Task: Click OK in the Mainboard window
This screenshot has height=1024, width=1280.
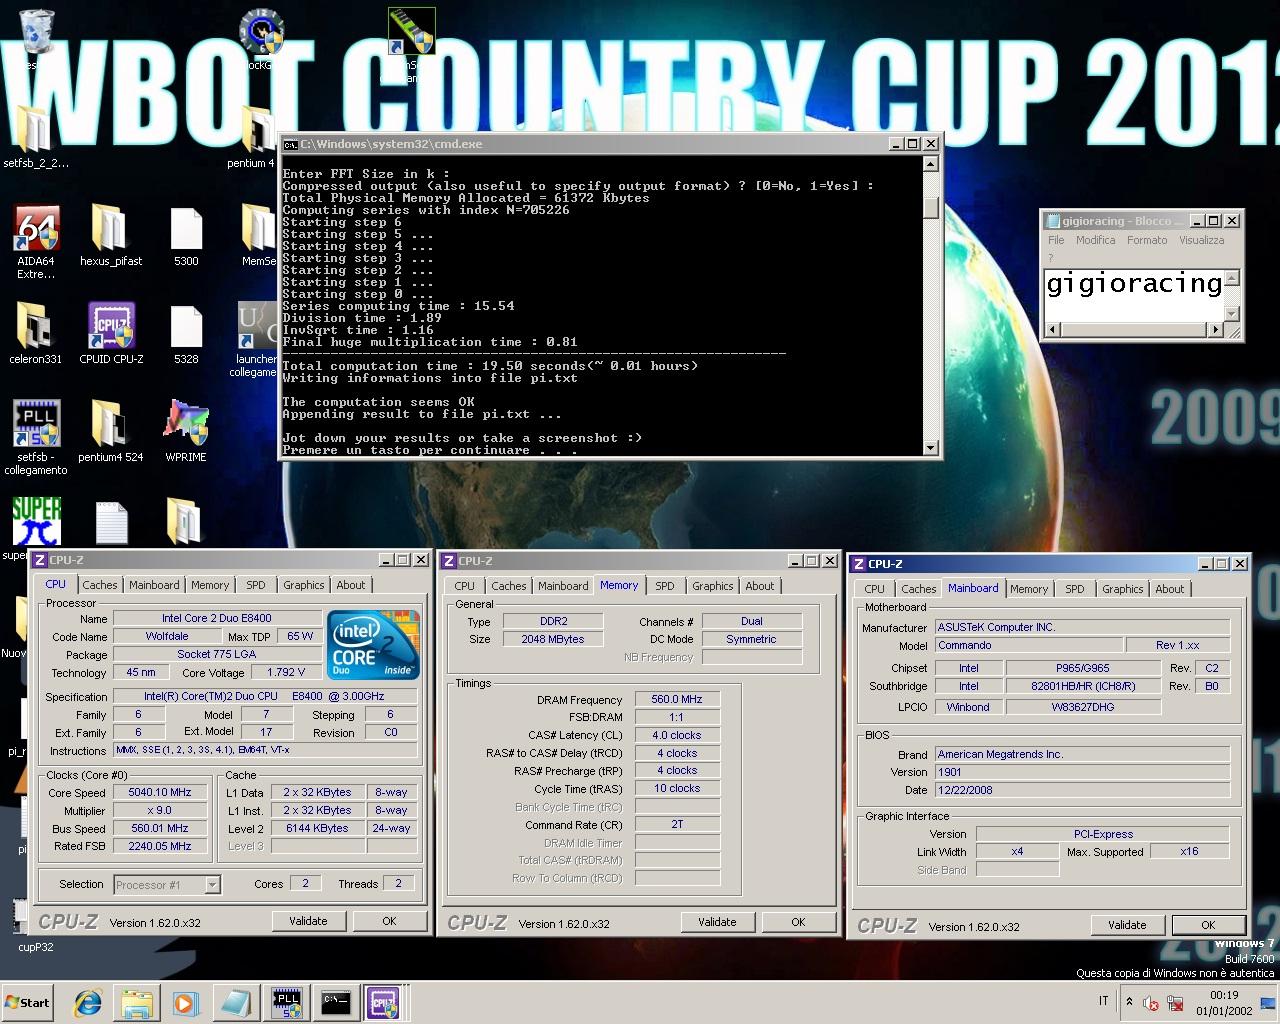Action: click(1208, 925)
